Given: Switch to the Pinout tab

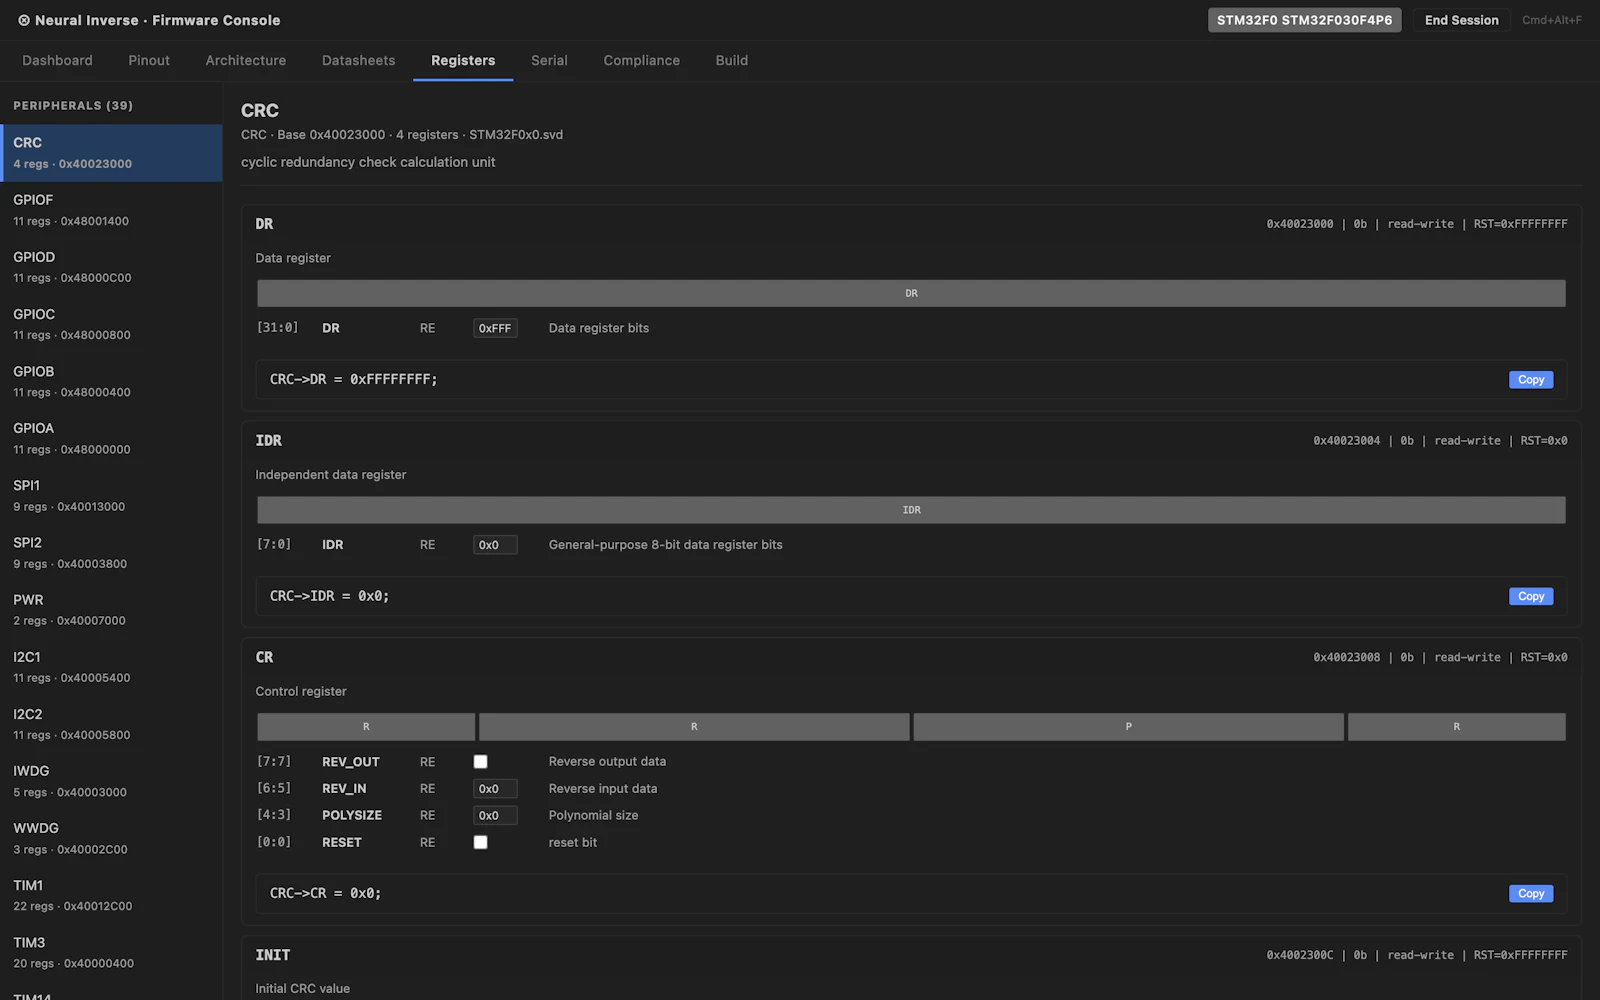Looking at the screenshot, I should coord(149,60).
